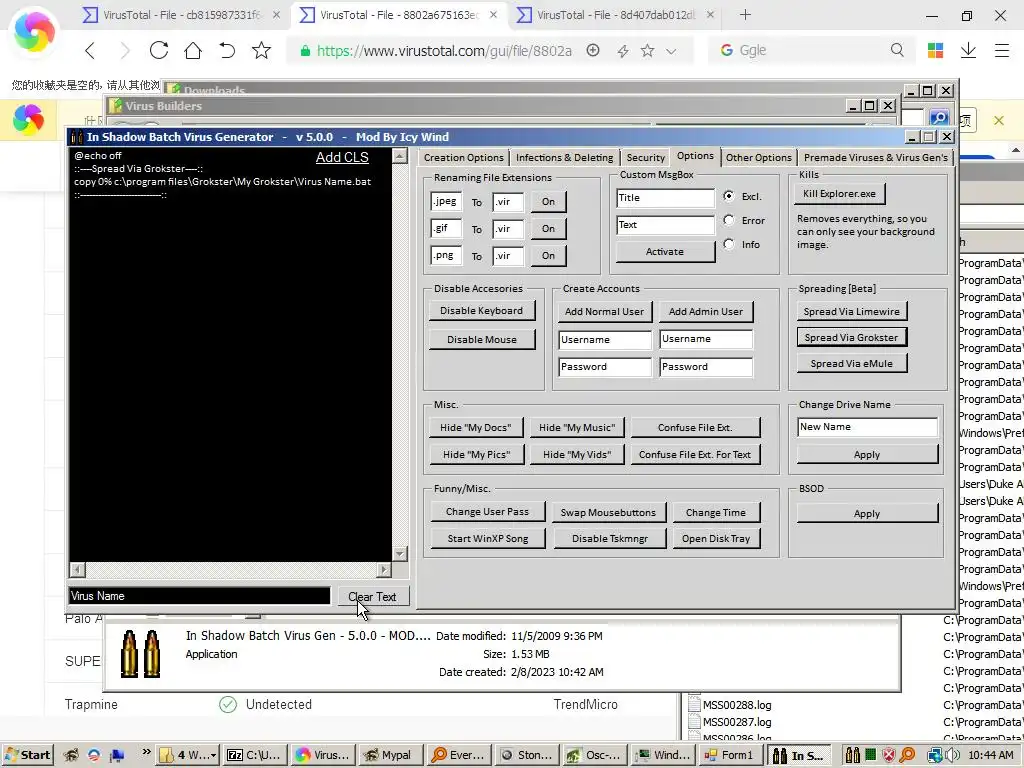Open the browser hamburger menu
The image size is (1024, 768).
(1002, 50)
